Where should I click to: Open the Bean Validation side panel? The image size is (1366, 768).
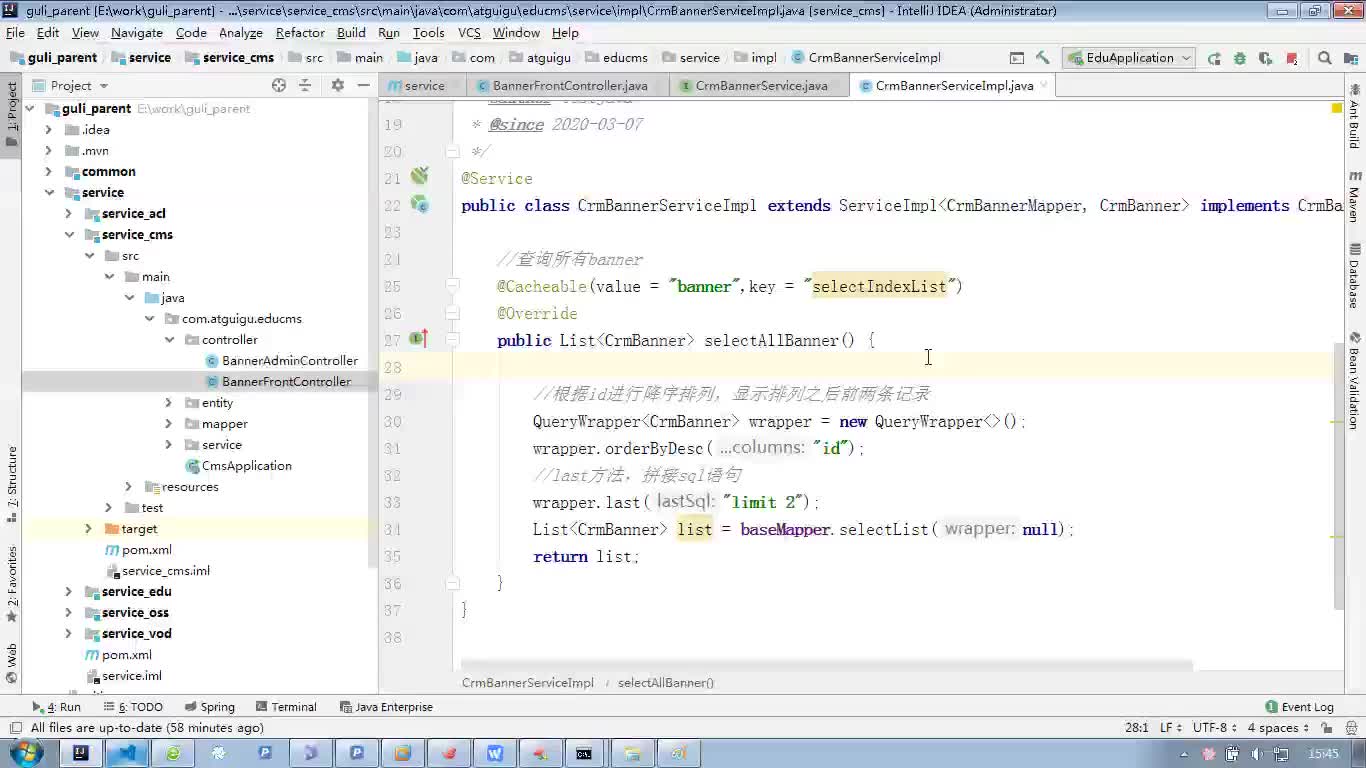tap(1354, 380)
